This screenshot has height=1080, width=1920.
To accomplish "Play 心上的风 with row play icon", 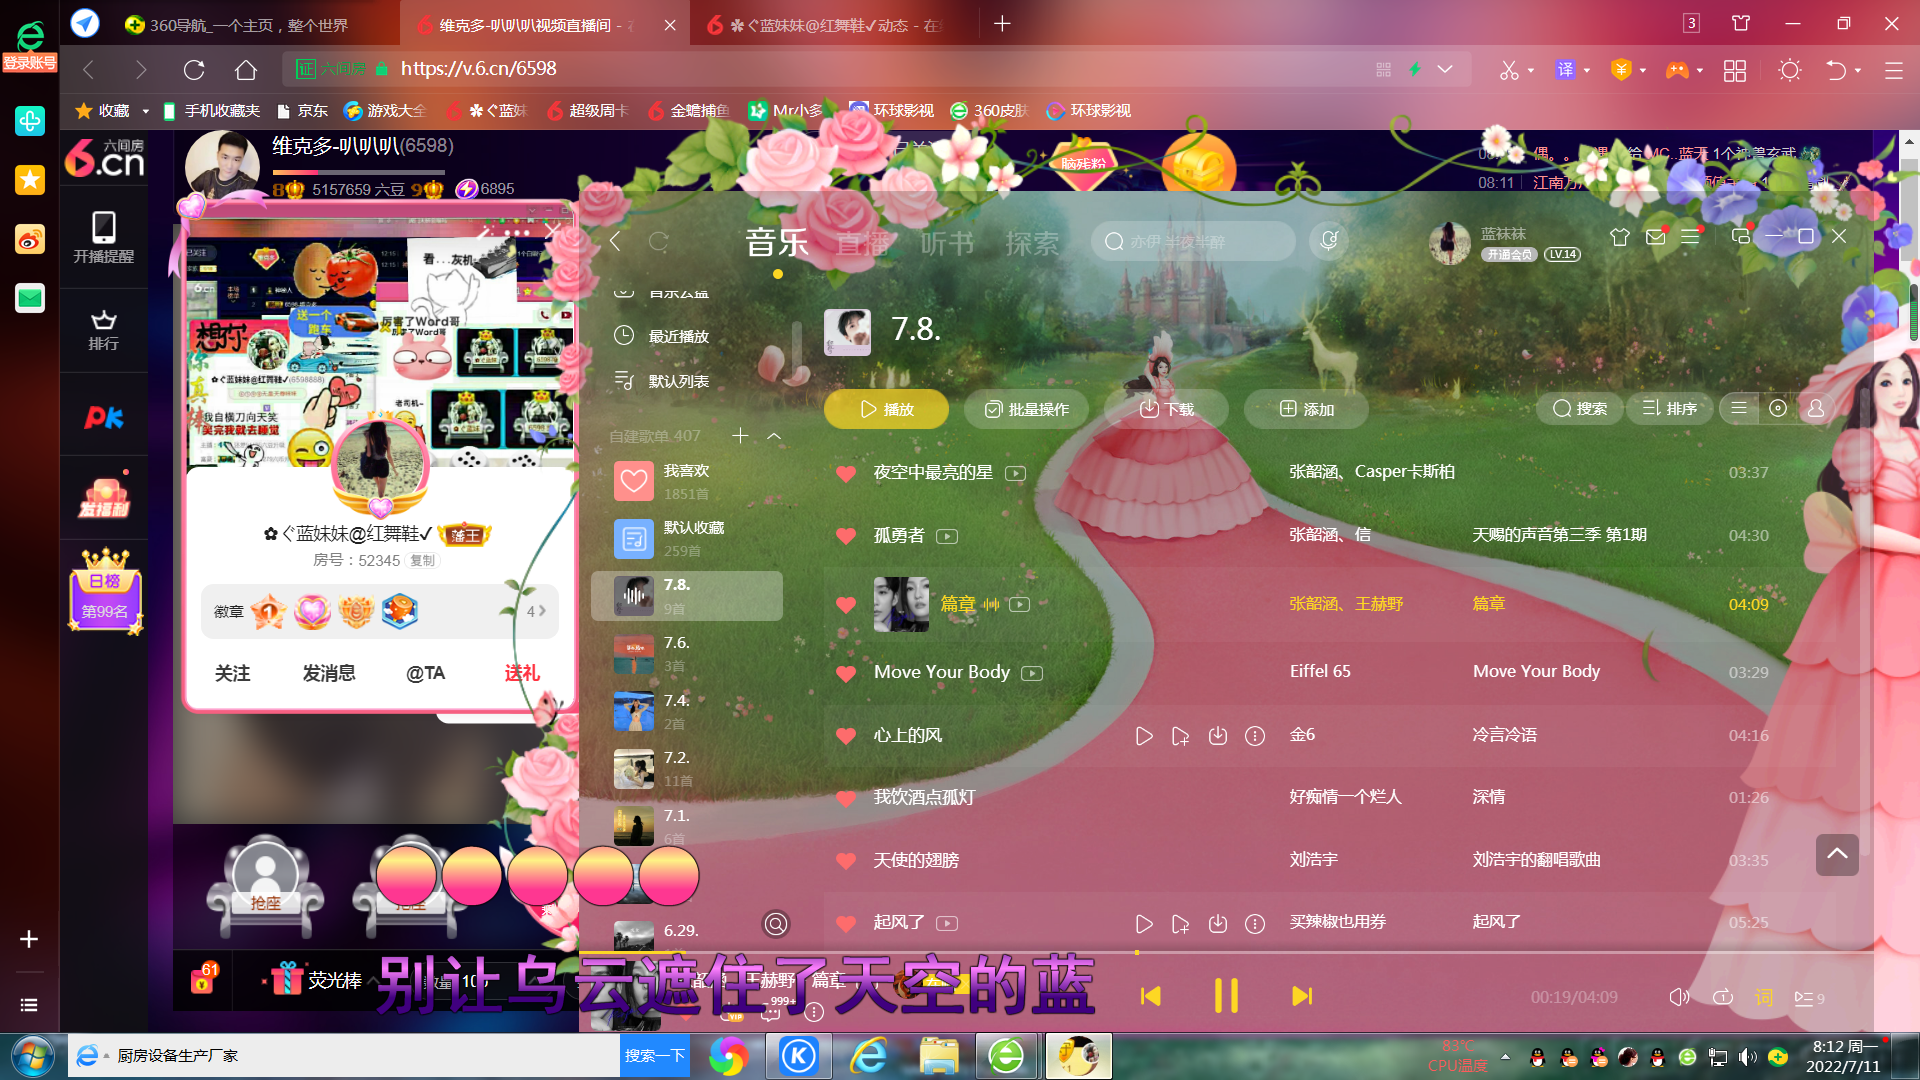I will pos(1144,736).
